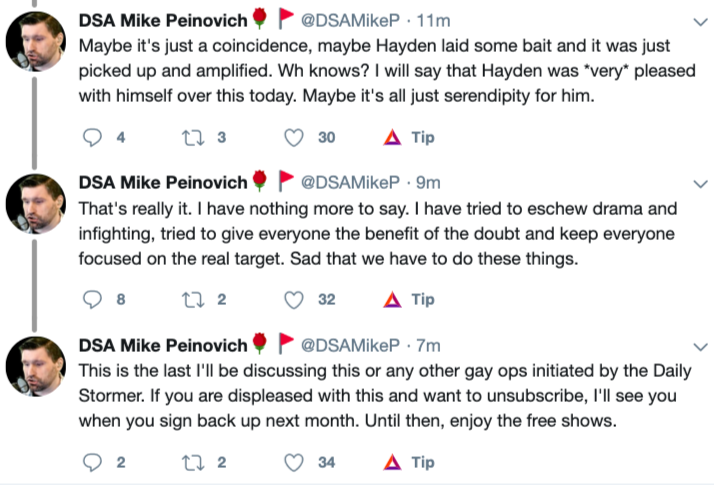
Task: Open replies on the 9m-old tweet
Action: coord(93,299)
